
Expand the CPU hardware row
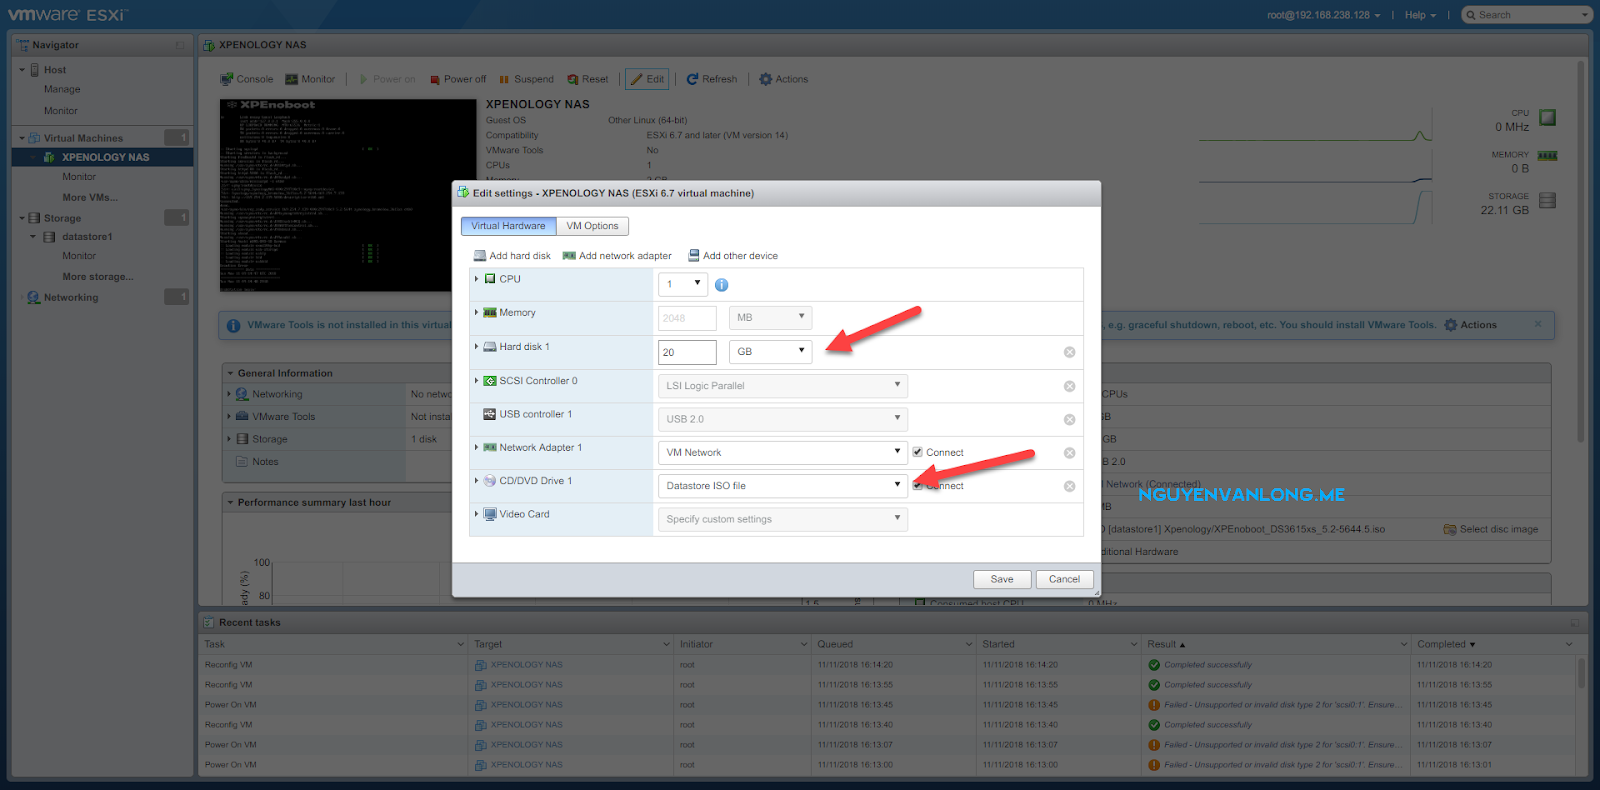pyautogui.click(x=476, y=279)
